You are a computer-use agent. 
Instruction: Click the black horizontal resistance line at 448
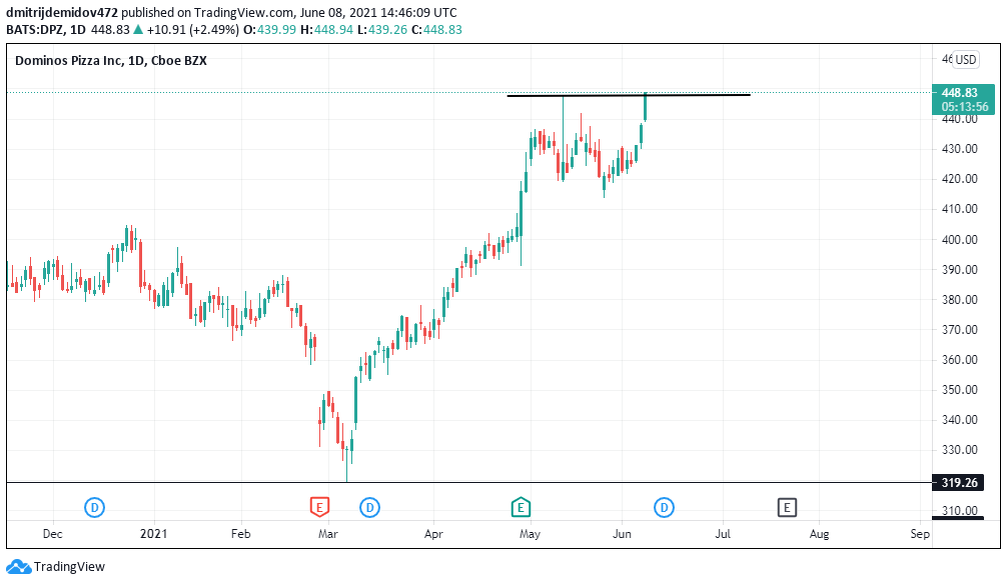click(x=628, y=96)
